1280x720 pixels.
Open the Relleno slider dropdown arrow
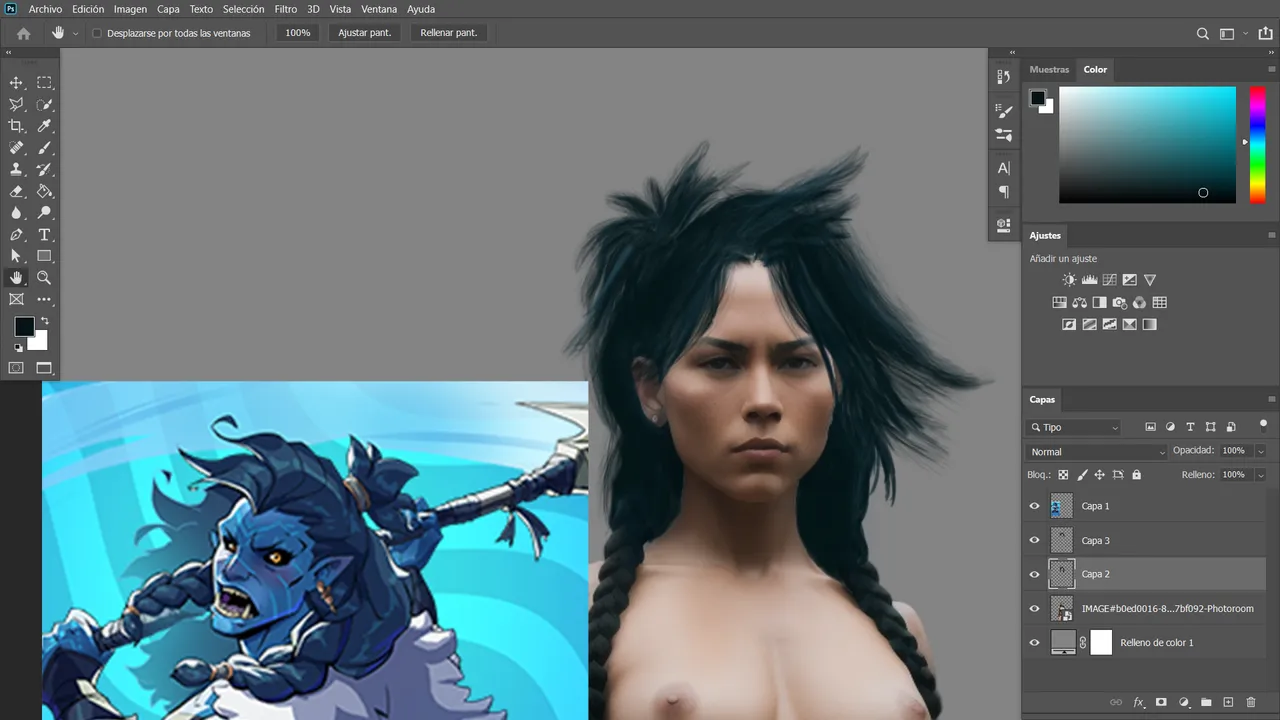(1260, 475)
